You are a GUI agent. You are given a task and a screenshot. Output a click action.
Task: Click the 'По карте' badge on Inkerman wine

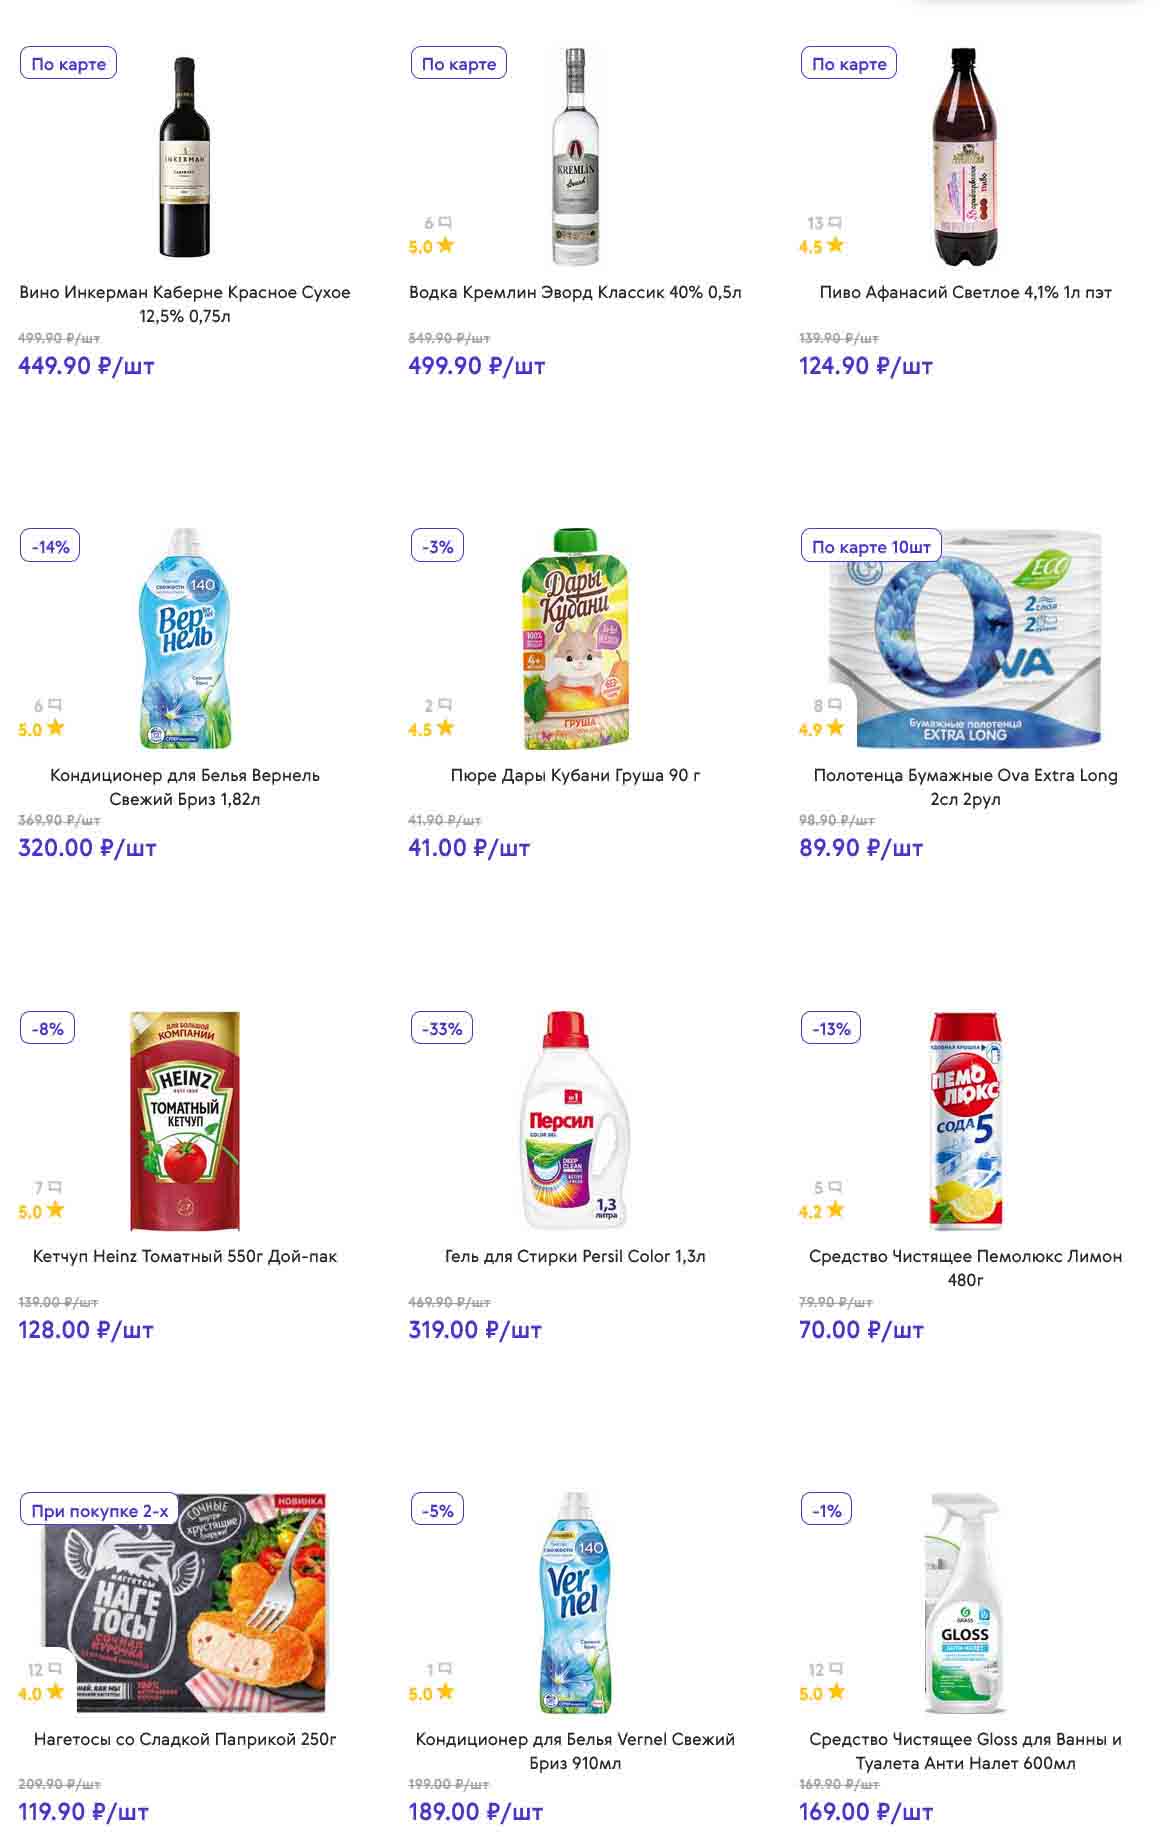[x=69, y=64]
